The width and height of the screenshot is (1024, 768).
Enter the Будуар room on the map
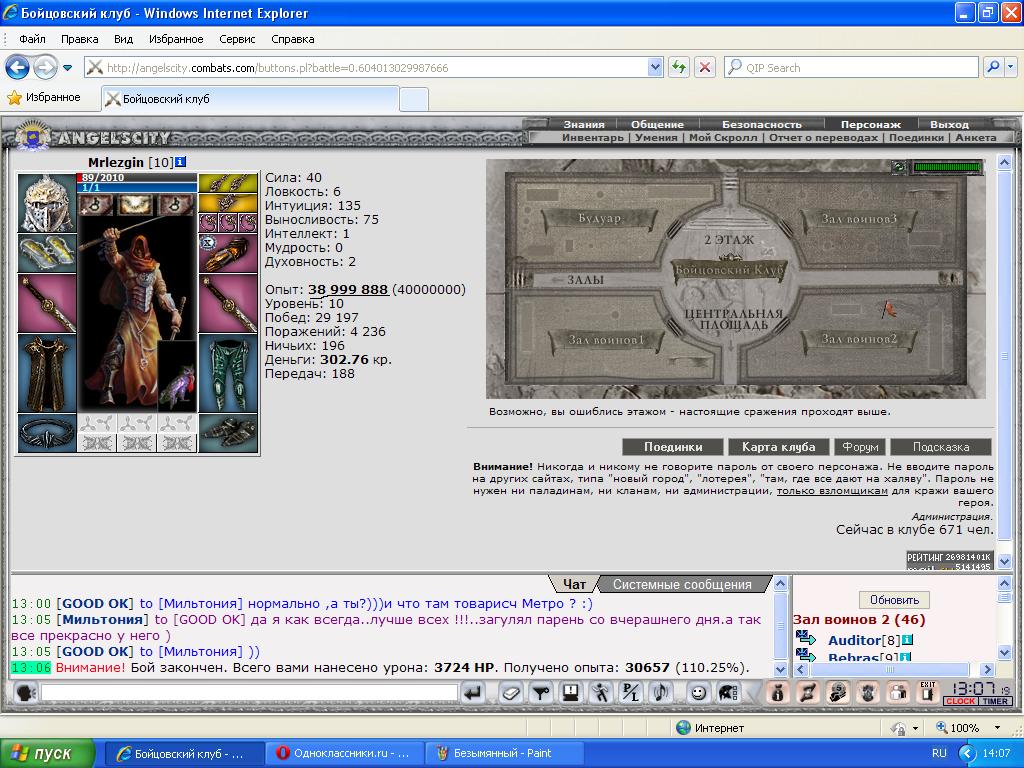[599, 218]
